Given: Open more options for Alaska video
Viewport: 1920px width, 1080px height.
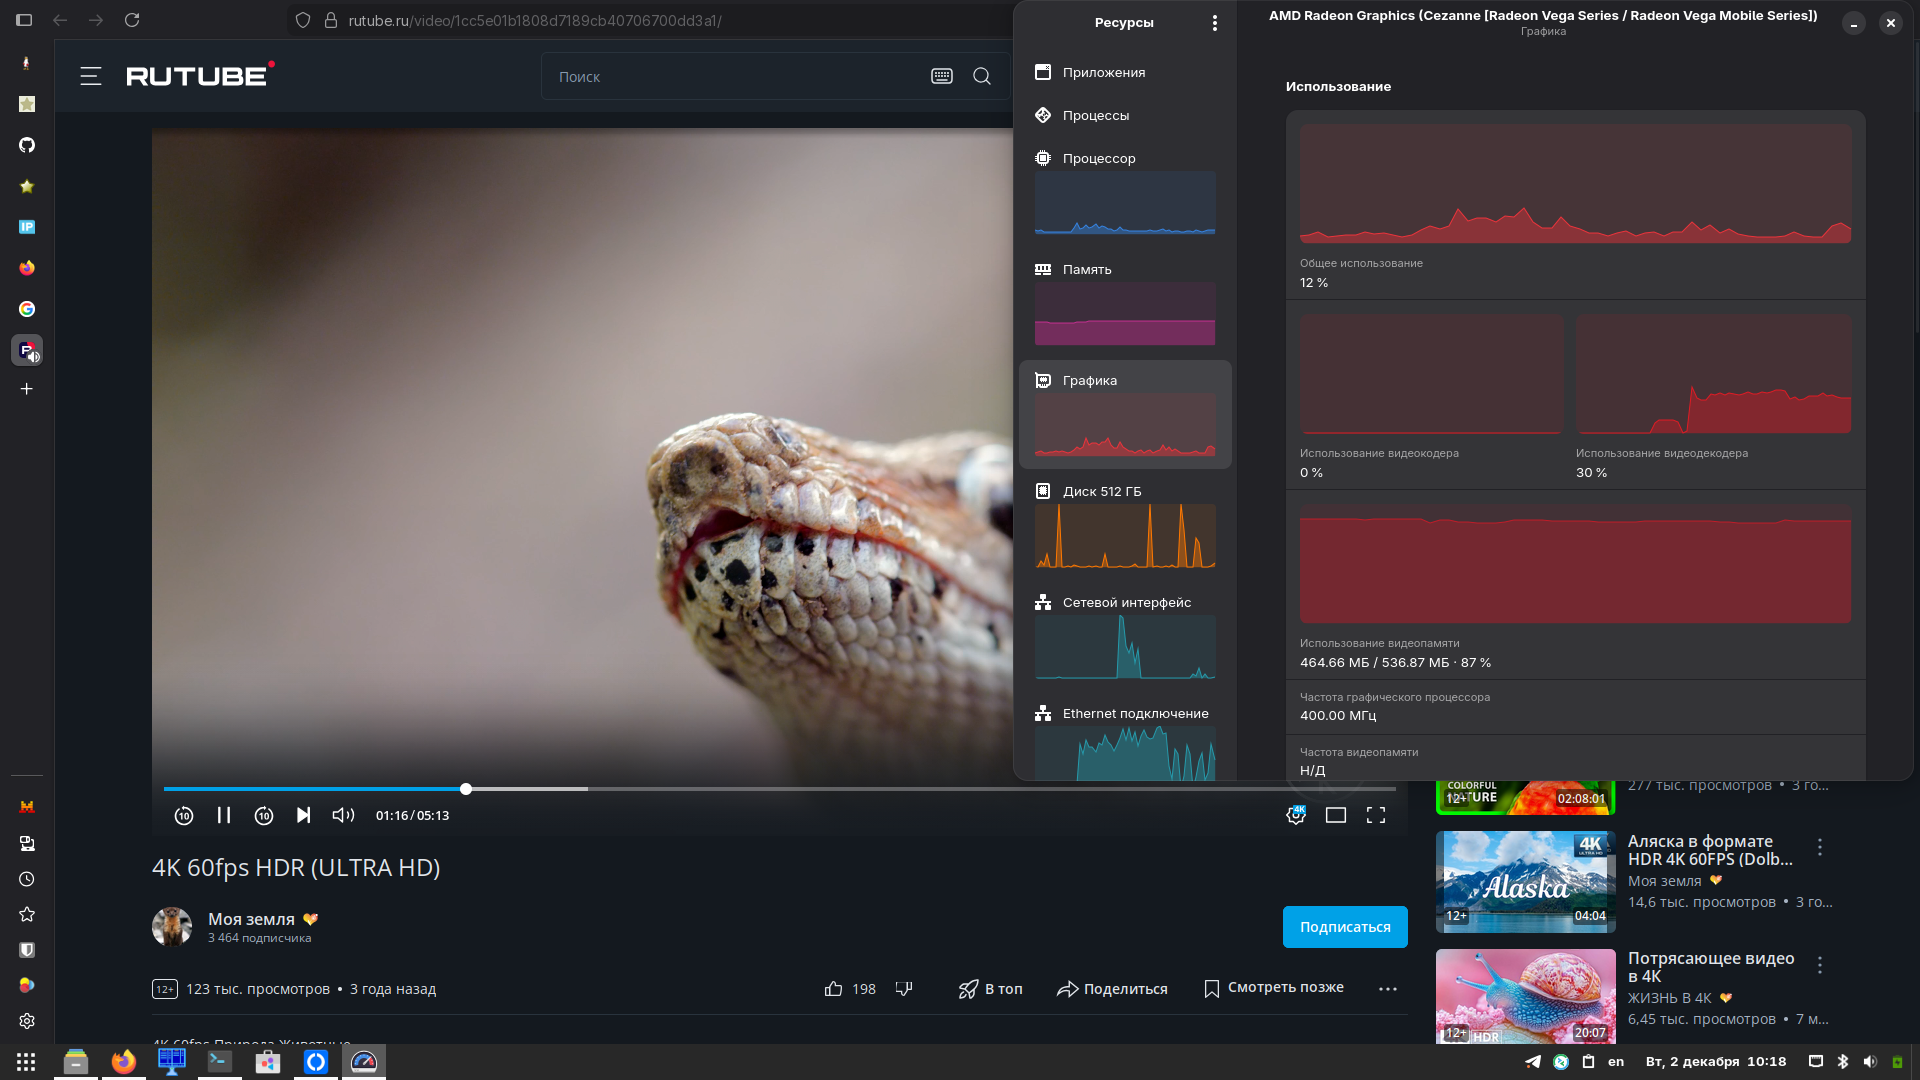Looking at the screenshot, I should (1820, 847).
